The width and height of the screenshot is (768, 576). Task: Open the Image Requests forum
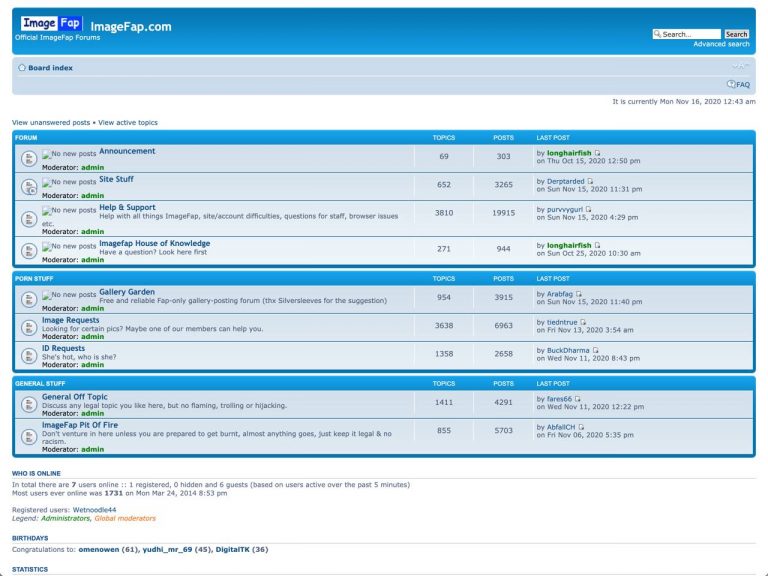point(71,320)
